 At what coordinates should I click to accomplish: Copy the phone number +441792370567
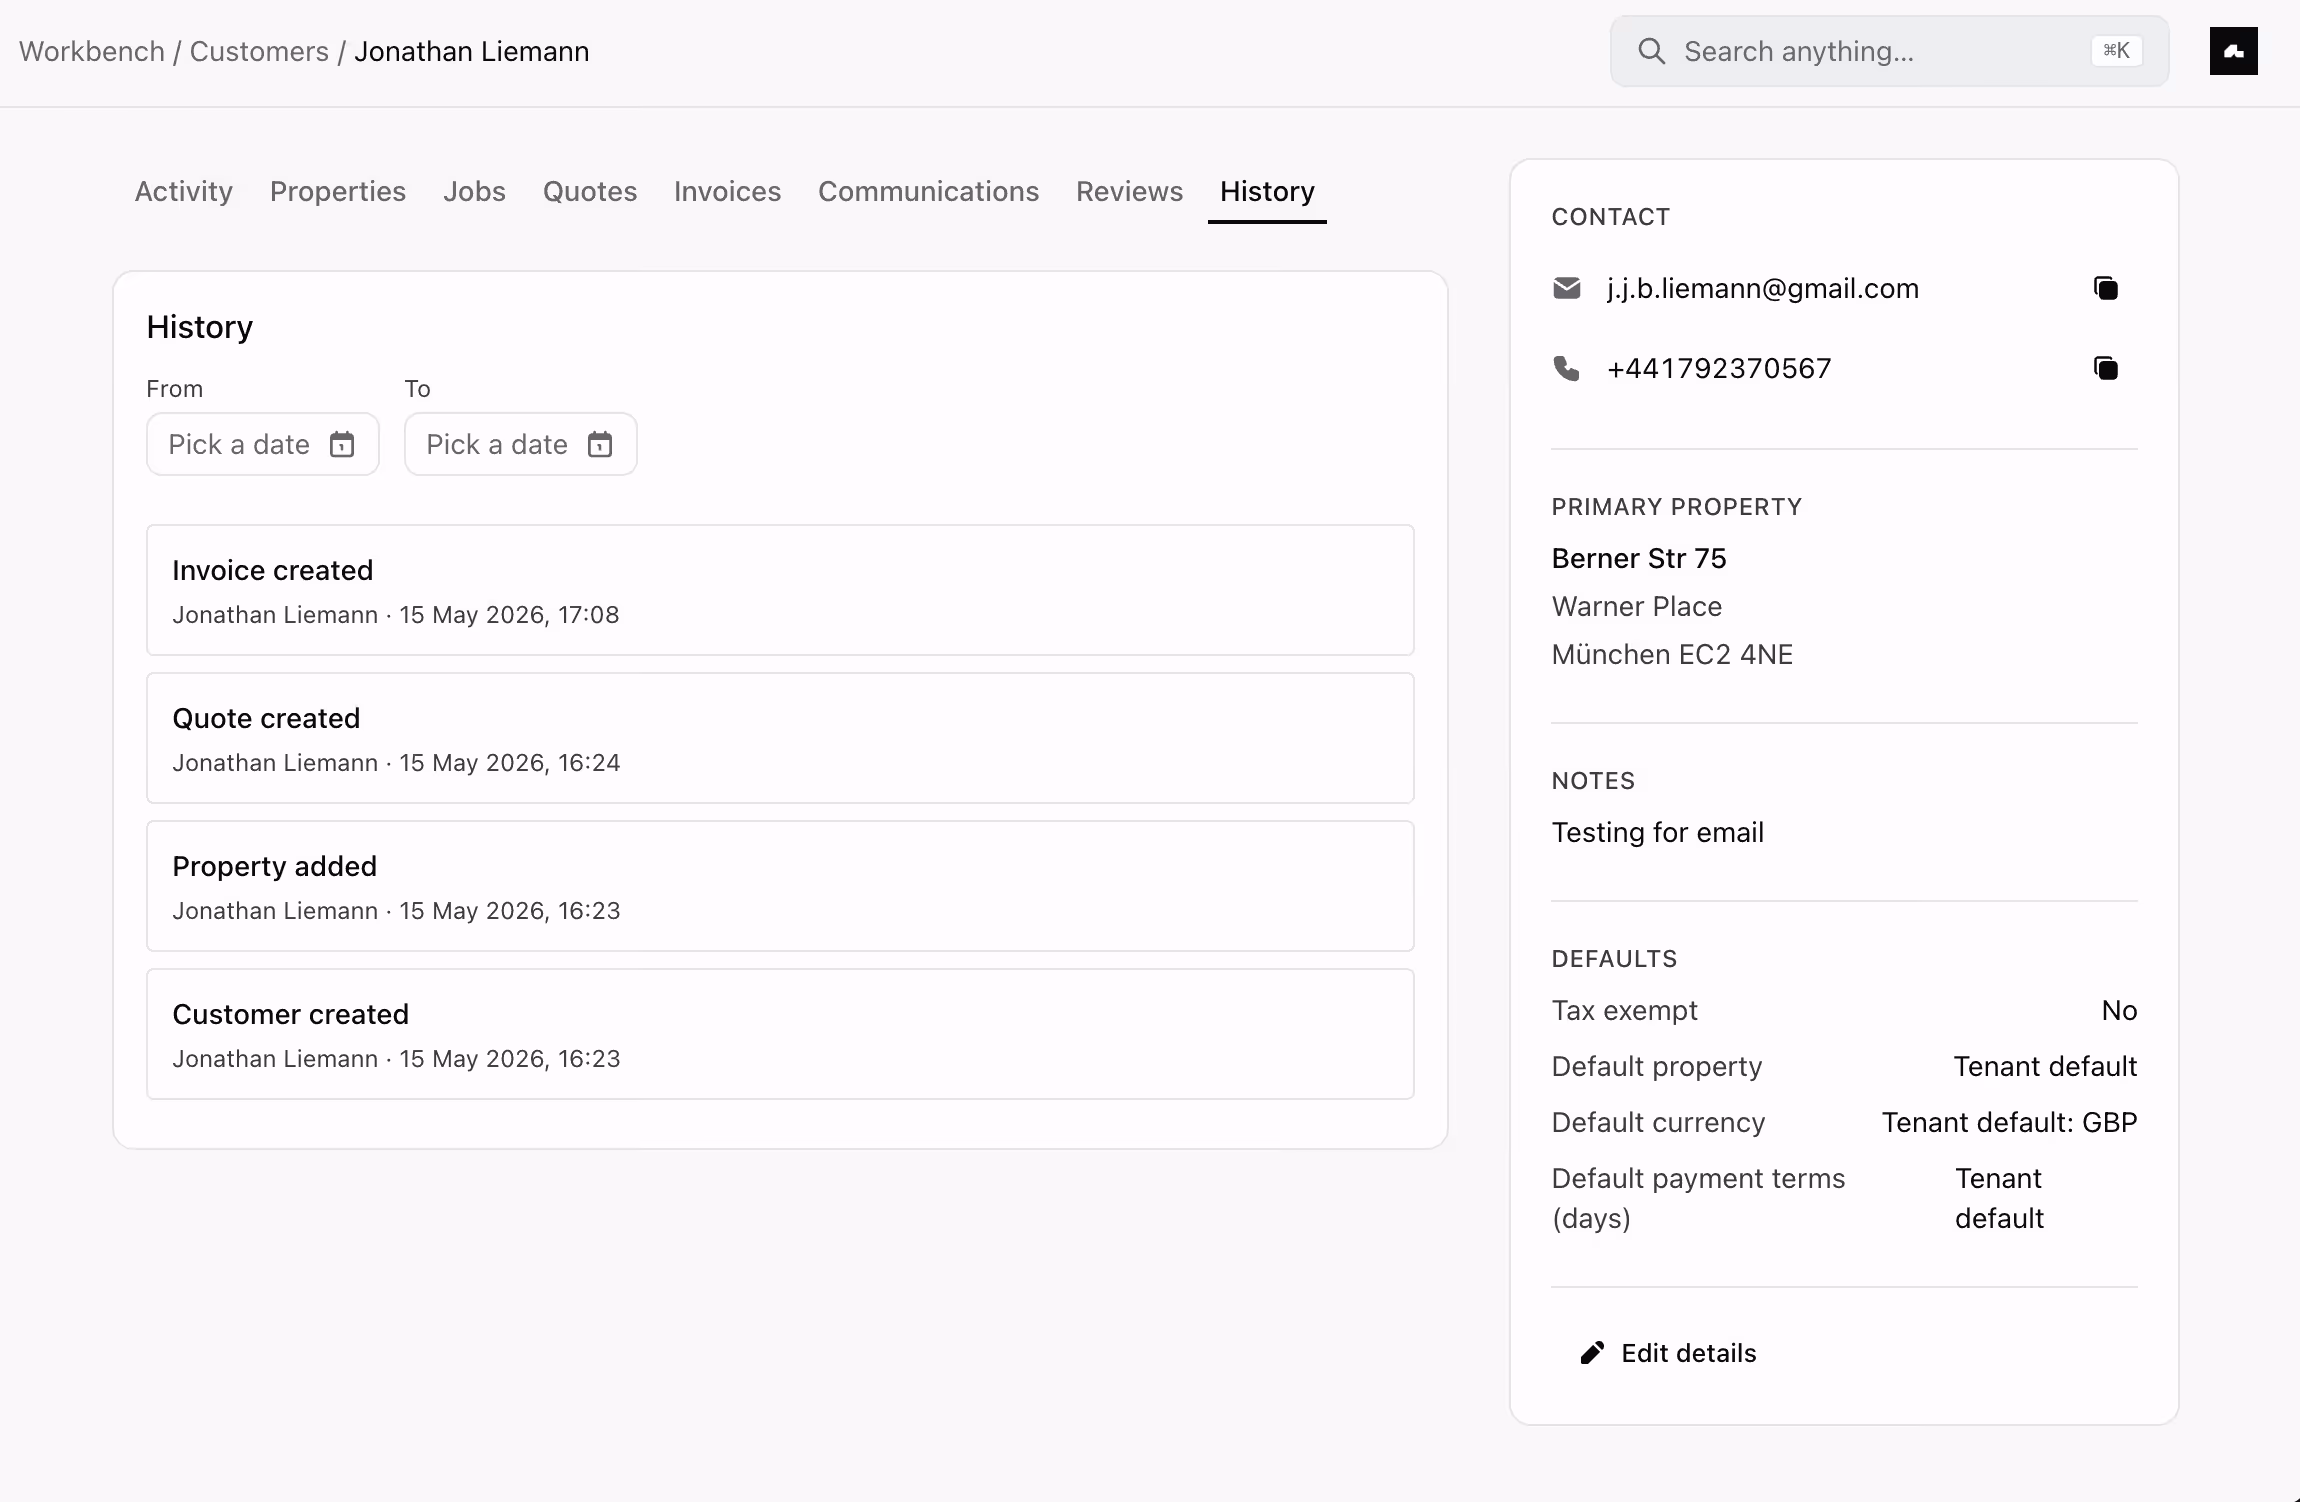coord(2105,369)
